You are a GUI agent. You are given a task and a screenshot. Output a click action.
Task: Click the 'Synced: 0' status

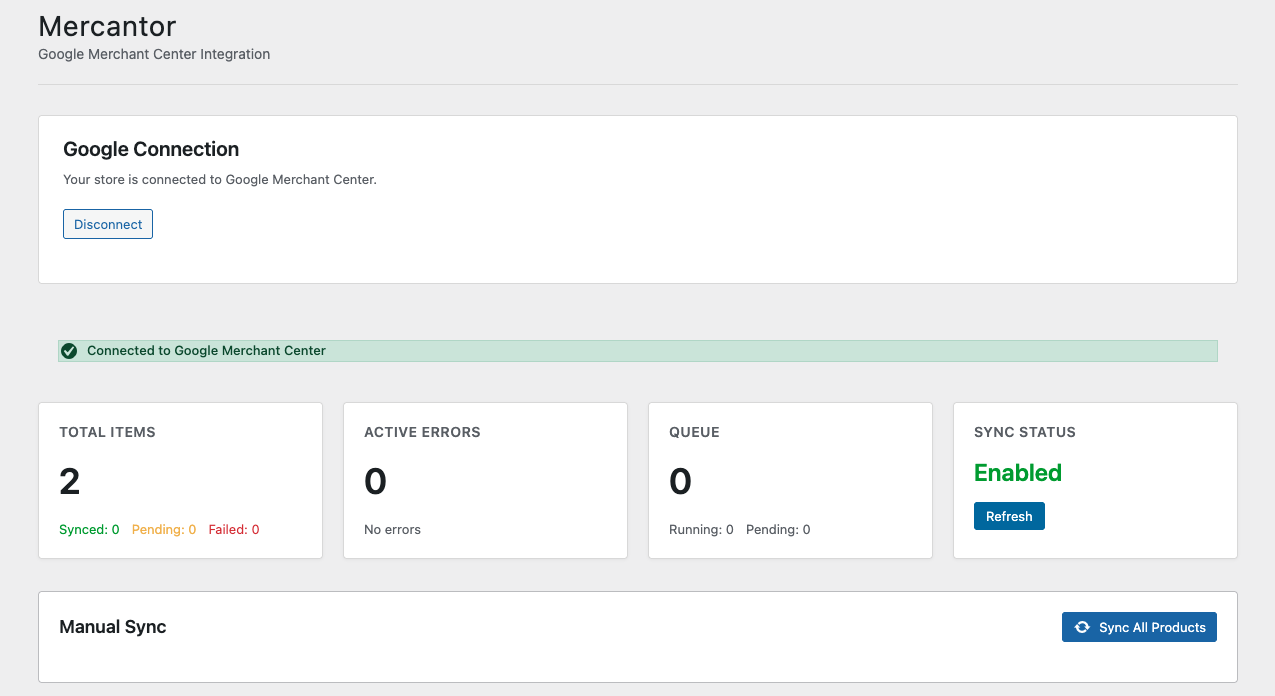89,530
